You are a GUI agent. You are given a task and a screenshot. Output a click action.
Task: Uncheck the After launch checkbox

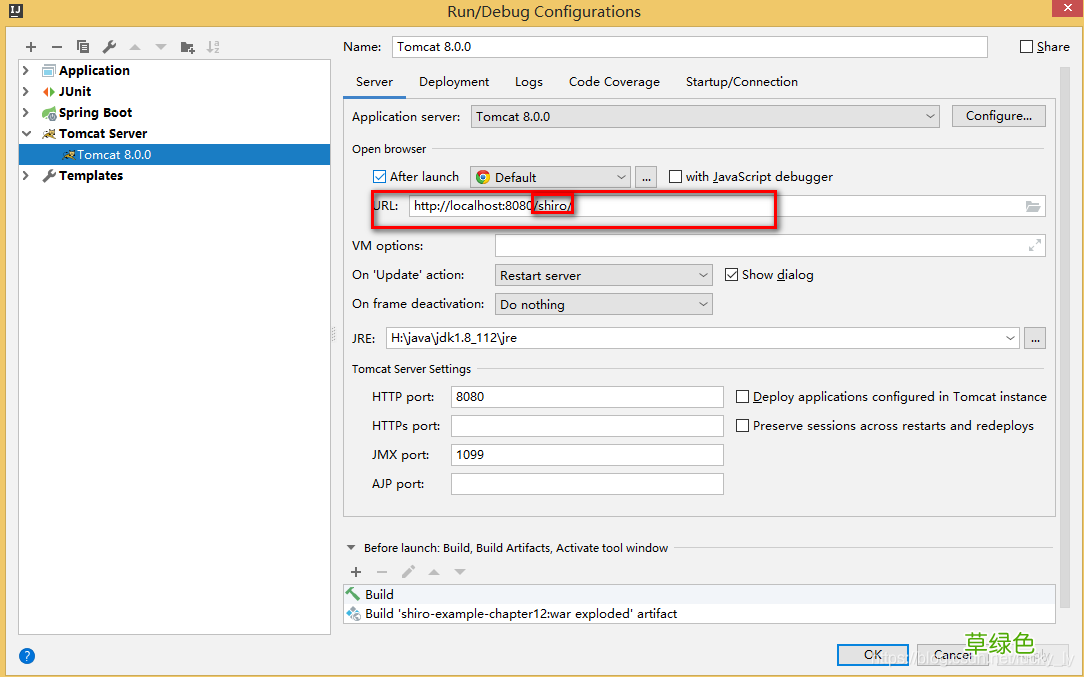[x=379, y=177]
